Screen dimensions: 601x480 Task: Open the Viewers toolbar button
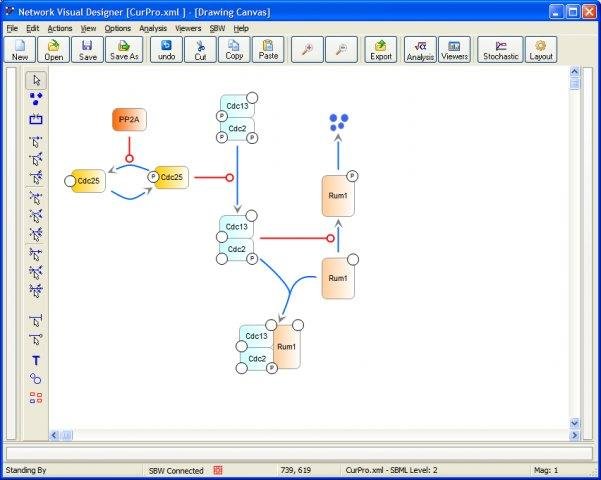(454, 50)
